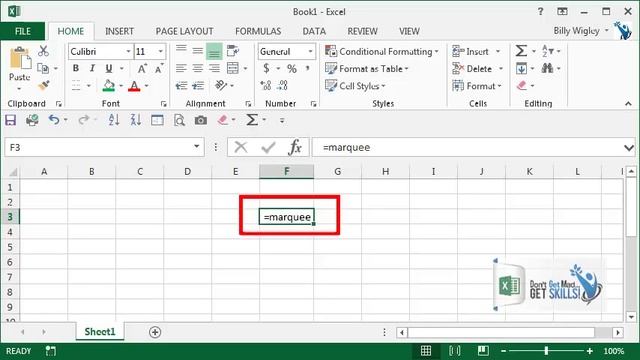This screenshot has width=640, height=360.
Task: Align text left
Action: click(x=181, y=68)
